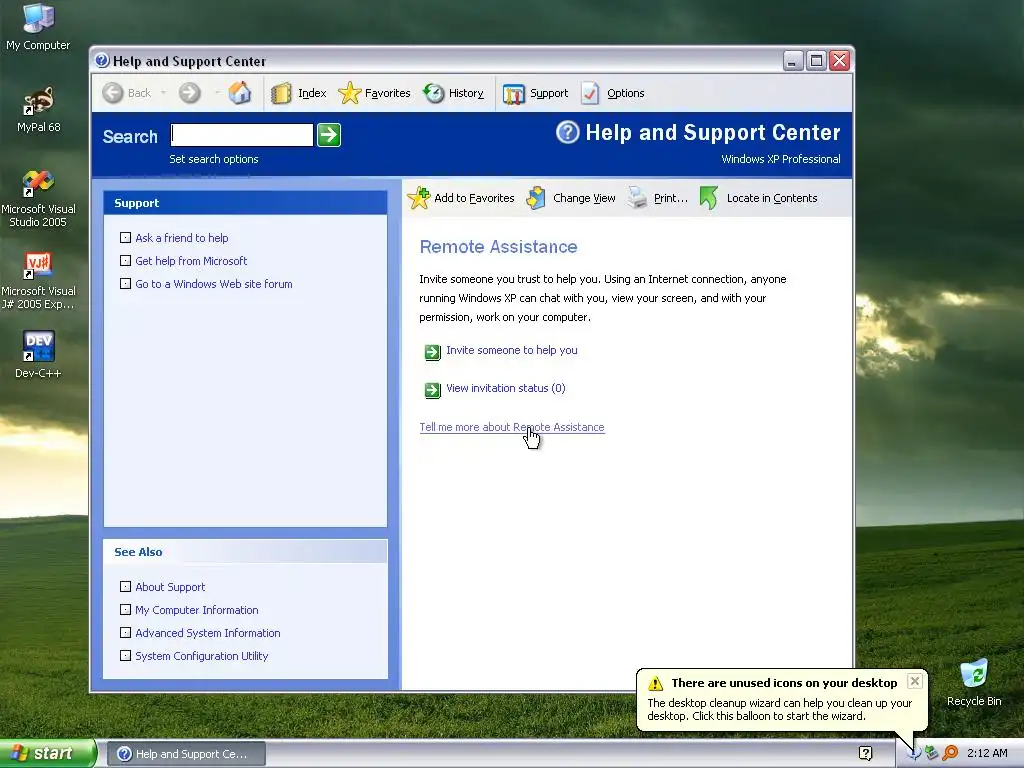
Task: Select My Computer desktop icon
Action: 38,27
